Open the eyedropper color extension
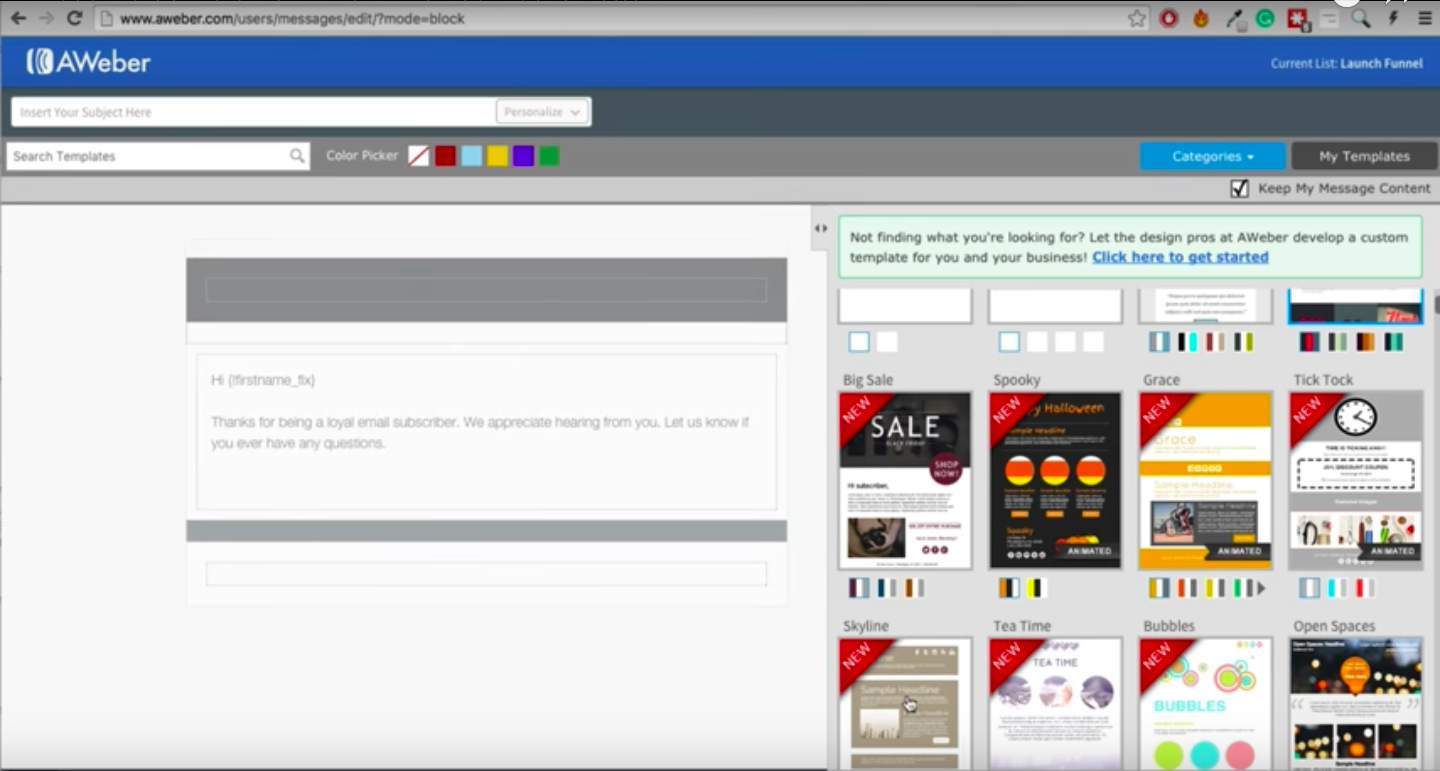Image resolution: width=1440 pixels, height=771 pixels. click(1236, 19)
